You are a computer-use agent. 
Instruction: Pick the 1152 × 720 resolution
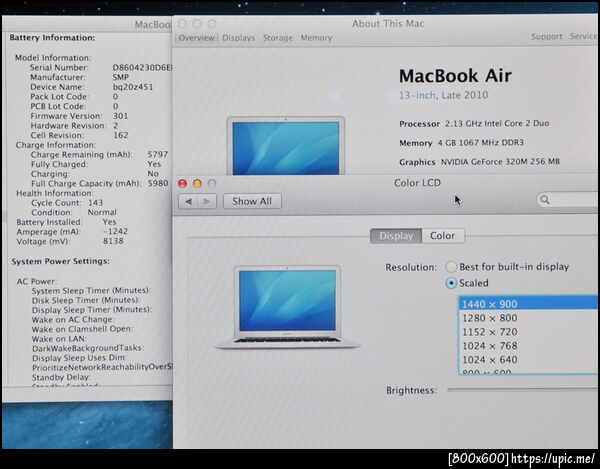point(528,332)
